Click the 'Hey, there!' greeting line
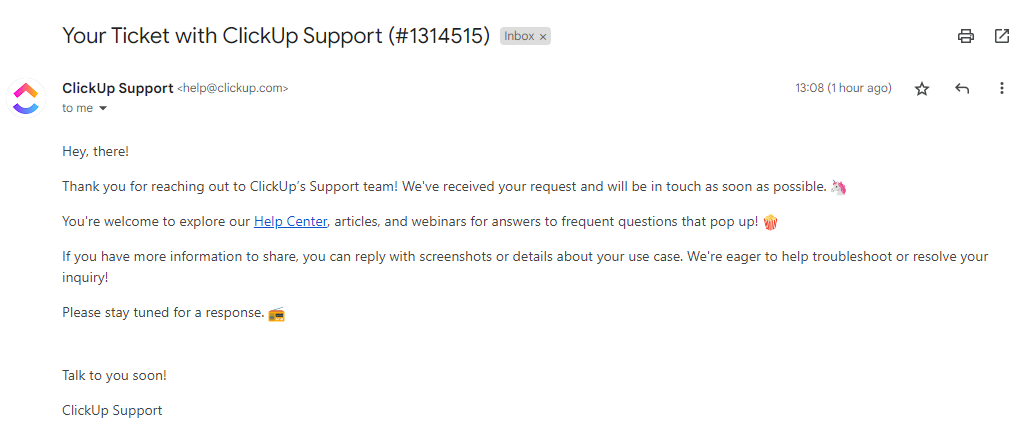Viewport: 1026px width, 442px height. (x=96, y=151)
